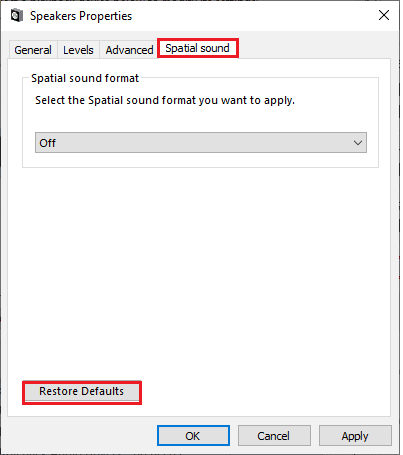Click the Cancel button
403x455 pixels.
coord(274,436)
